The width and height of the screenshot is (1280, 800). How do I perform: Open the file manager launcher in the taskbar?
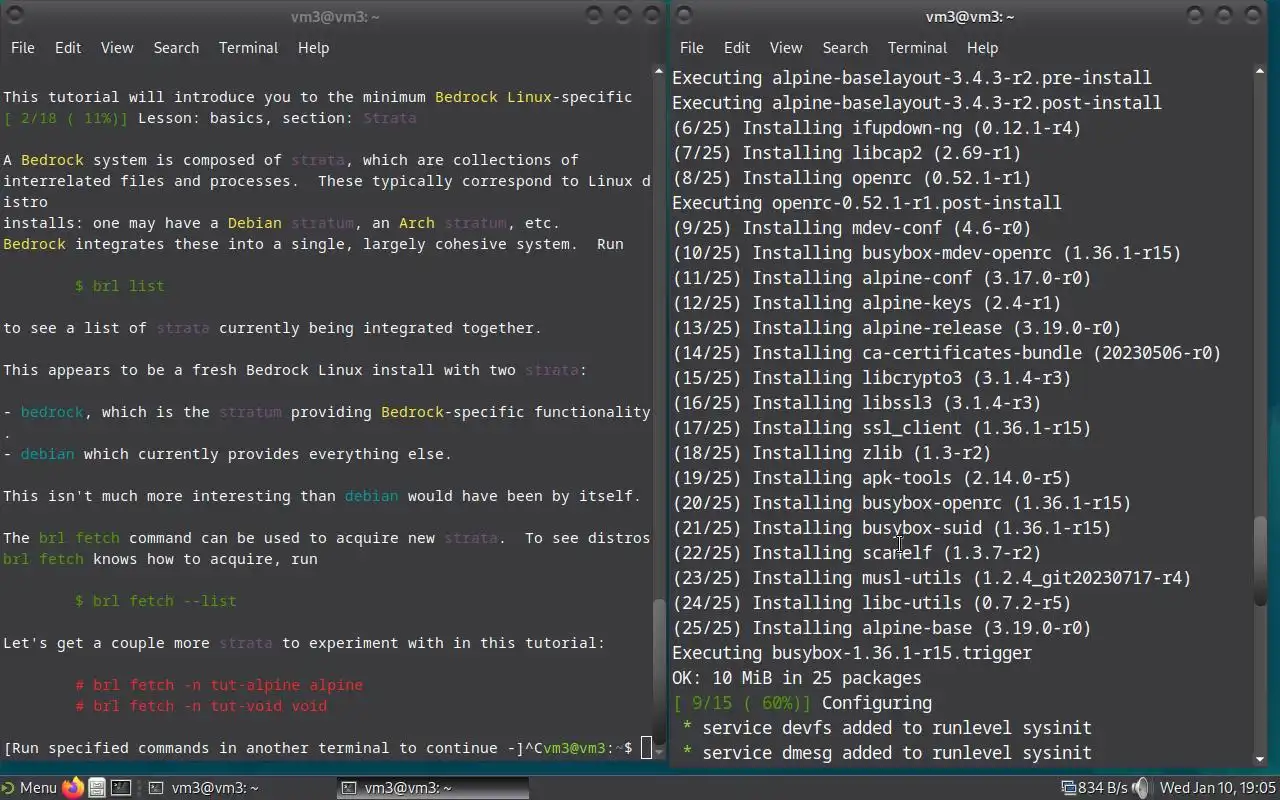(97, 788)
